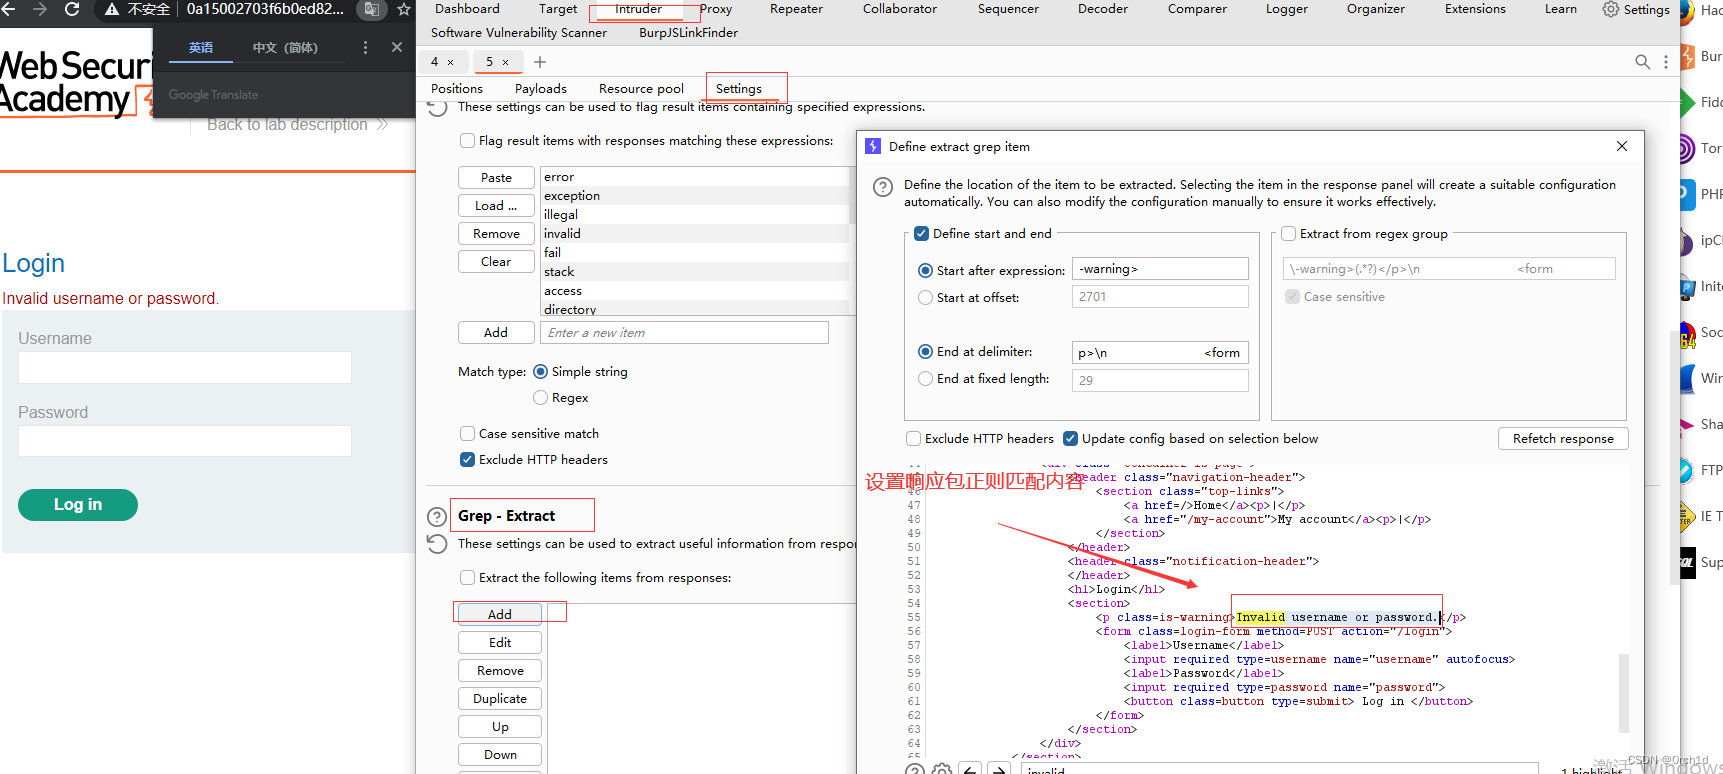Reload the browser page
This screenshot has height=774, width=1723.
coord(72,9)
